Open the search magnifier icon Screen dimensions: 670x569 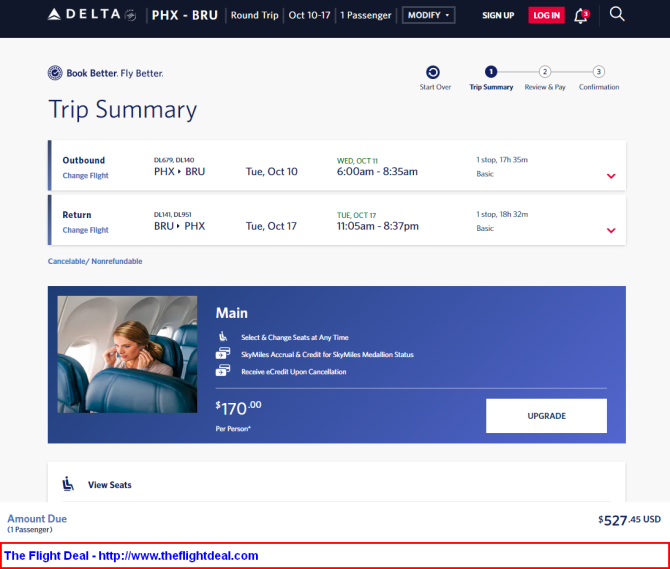click(x=617, y=14)
